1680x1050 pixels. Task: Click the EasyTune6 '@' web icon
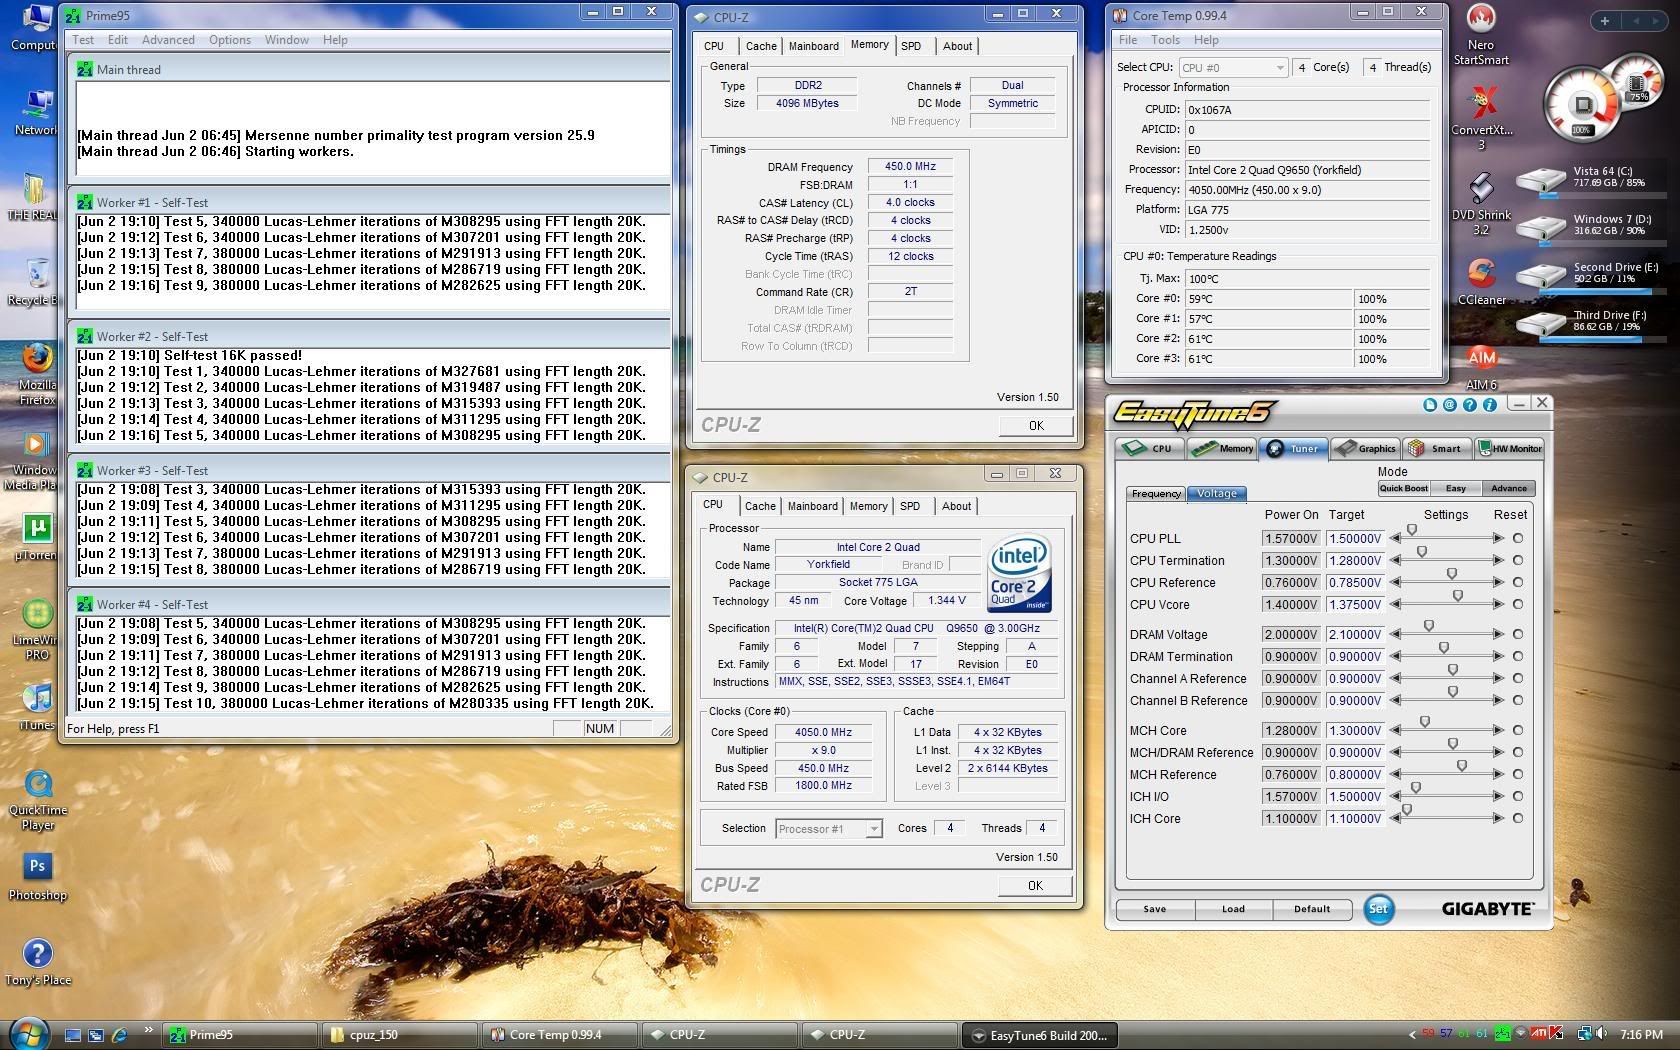tap(1449, 405)
